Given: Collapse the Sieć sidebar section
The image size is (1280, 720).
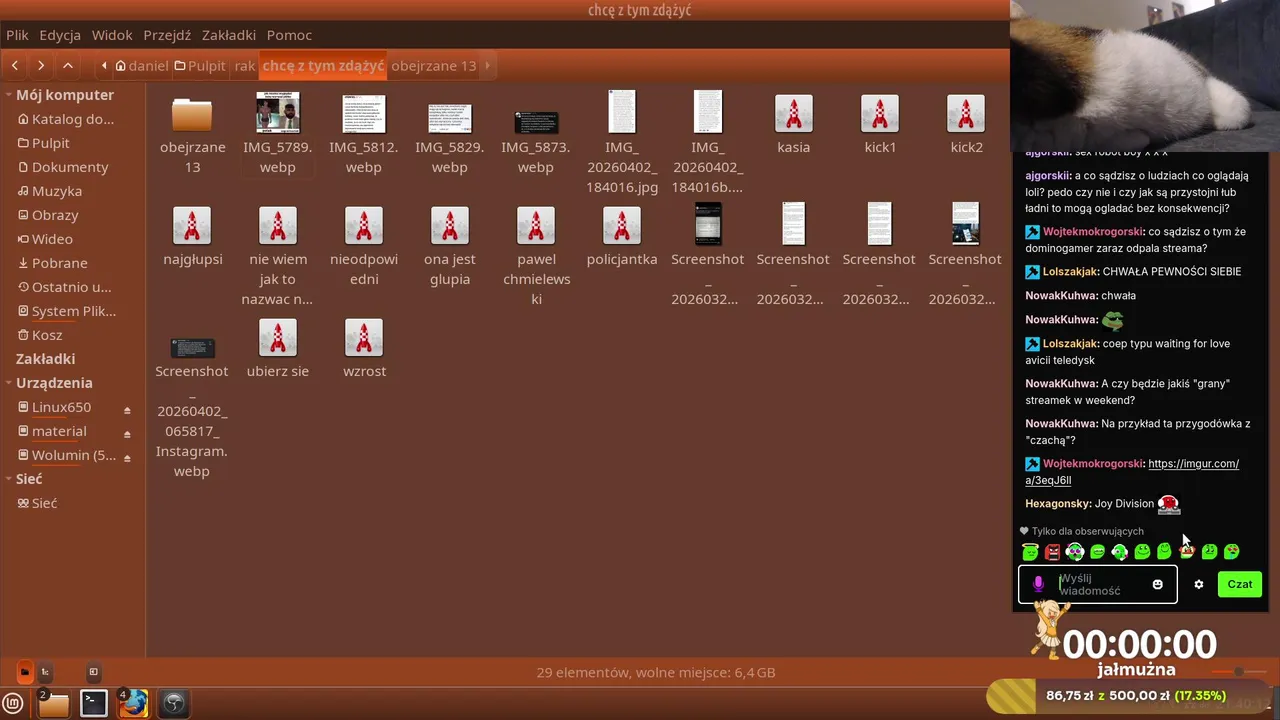Looking at the screenshot, I should (8, 479).
